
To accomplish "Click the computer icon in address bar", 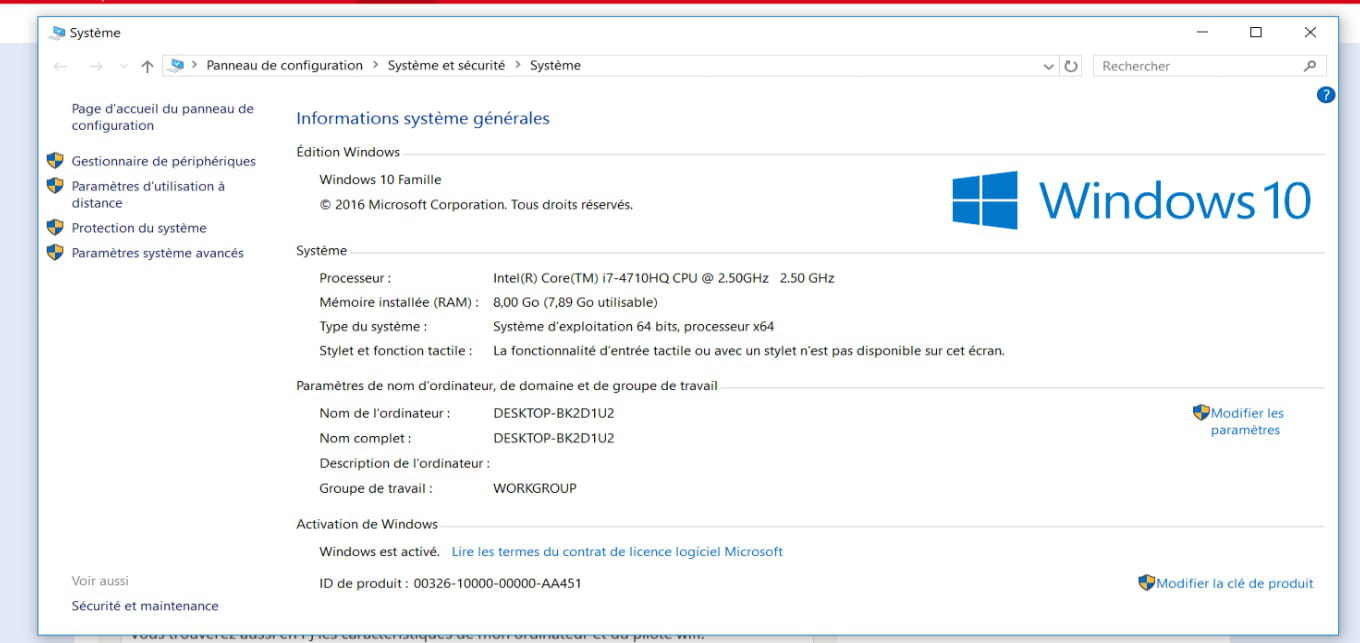I will point(177,65).
